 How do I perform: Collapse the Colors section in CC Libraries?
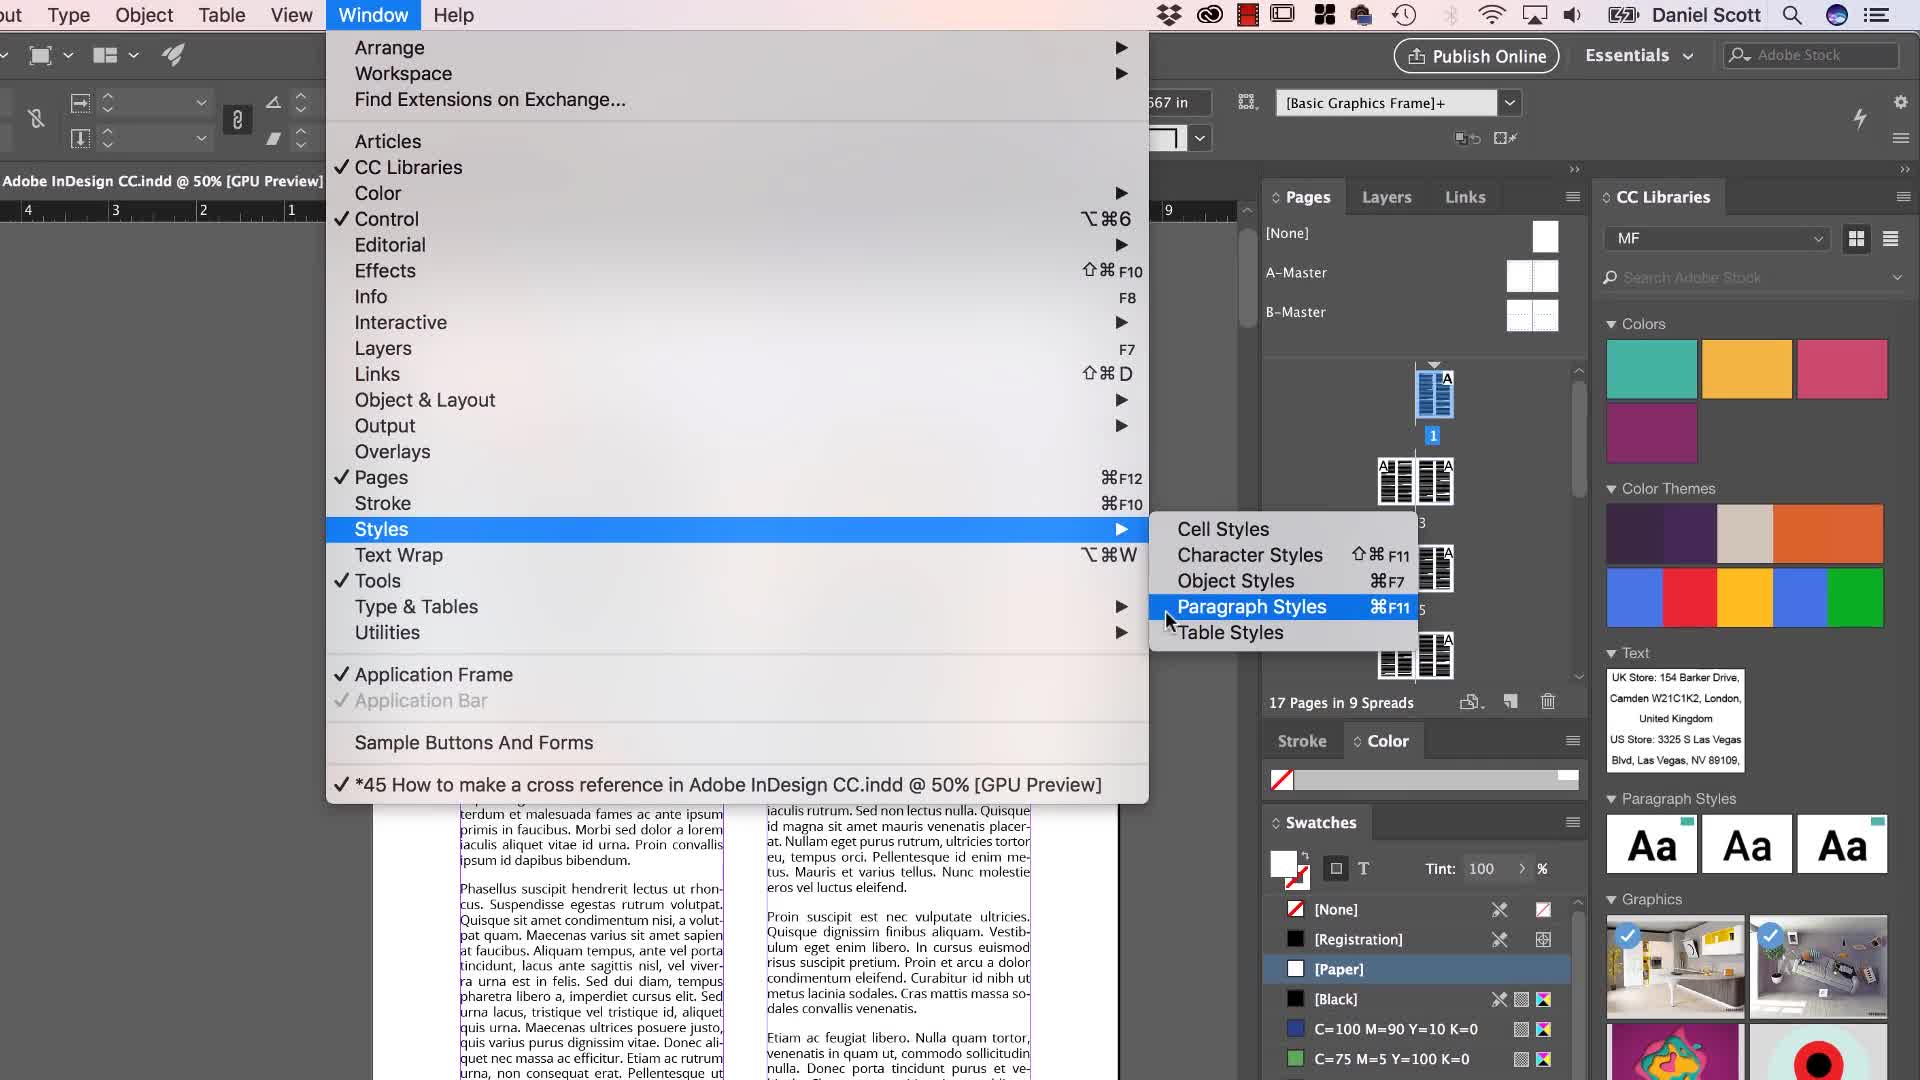pyautogui.click(x=1611, y=325)
